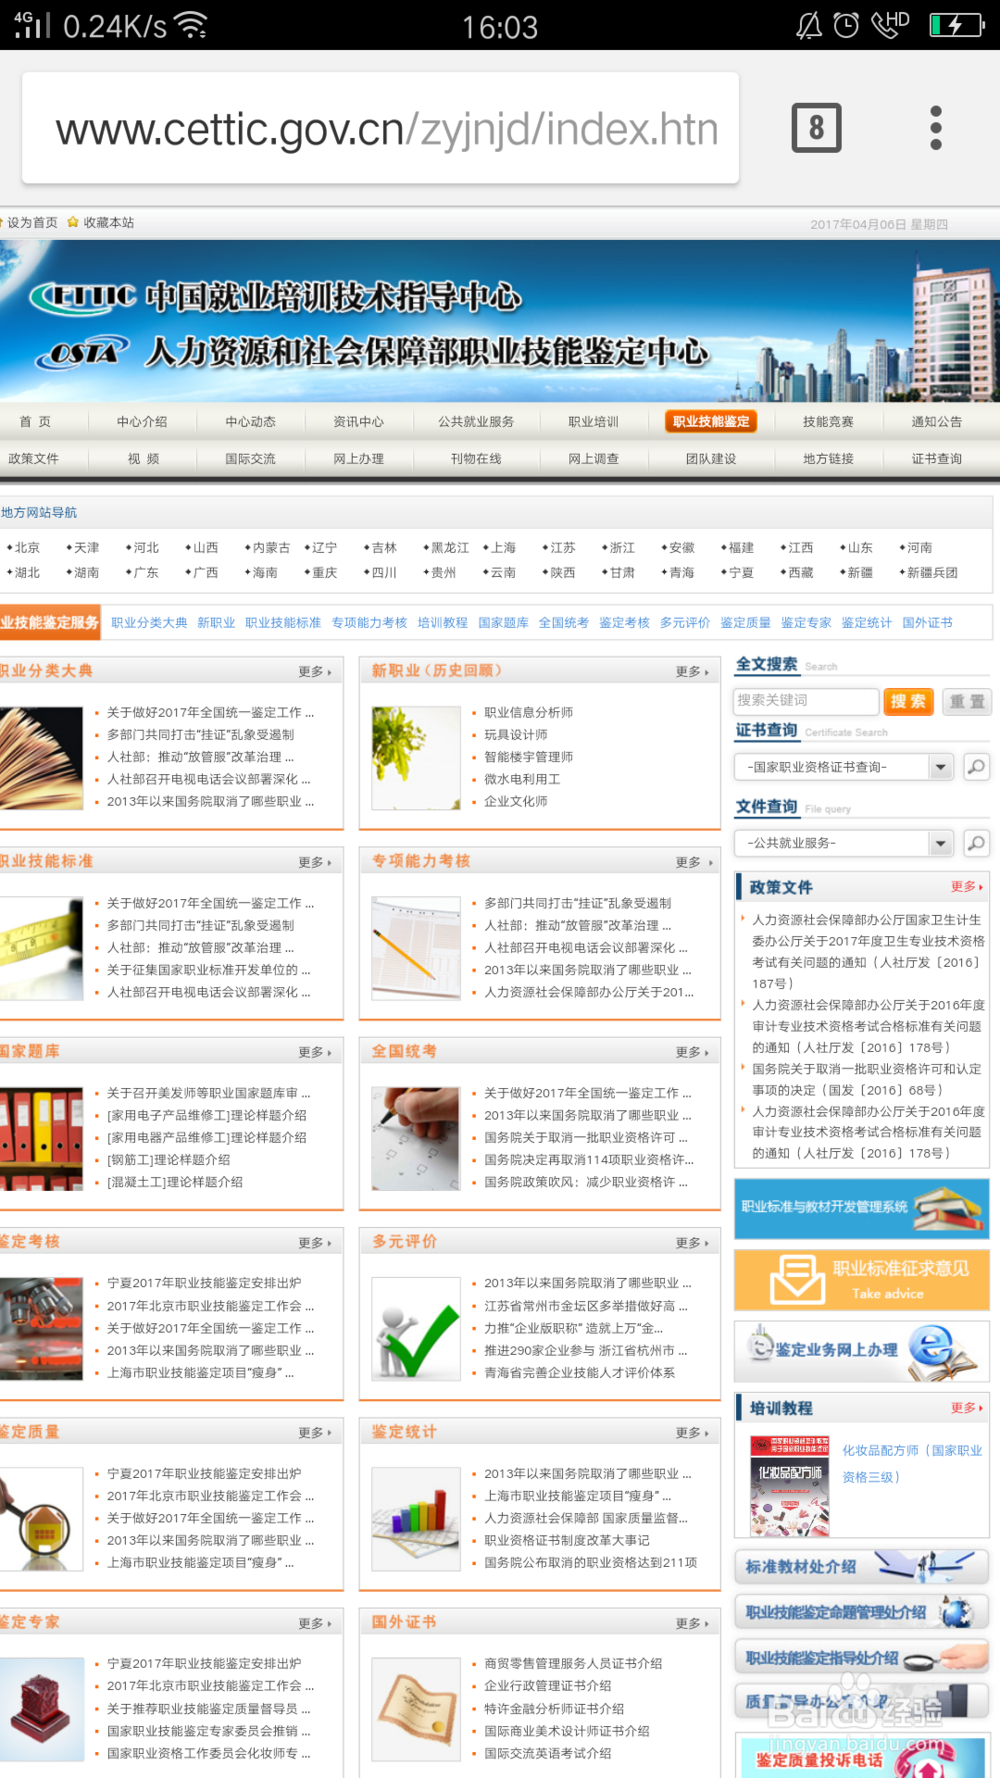Open the pencil sheet thumbnail in 专项能力考核

pyautogui.click(x=416, y=949)
